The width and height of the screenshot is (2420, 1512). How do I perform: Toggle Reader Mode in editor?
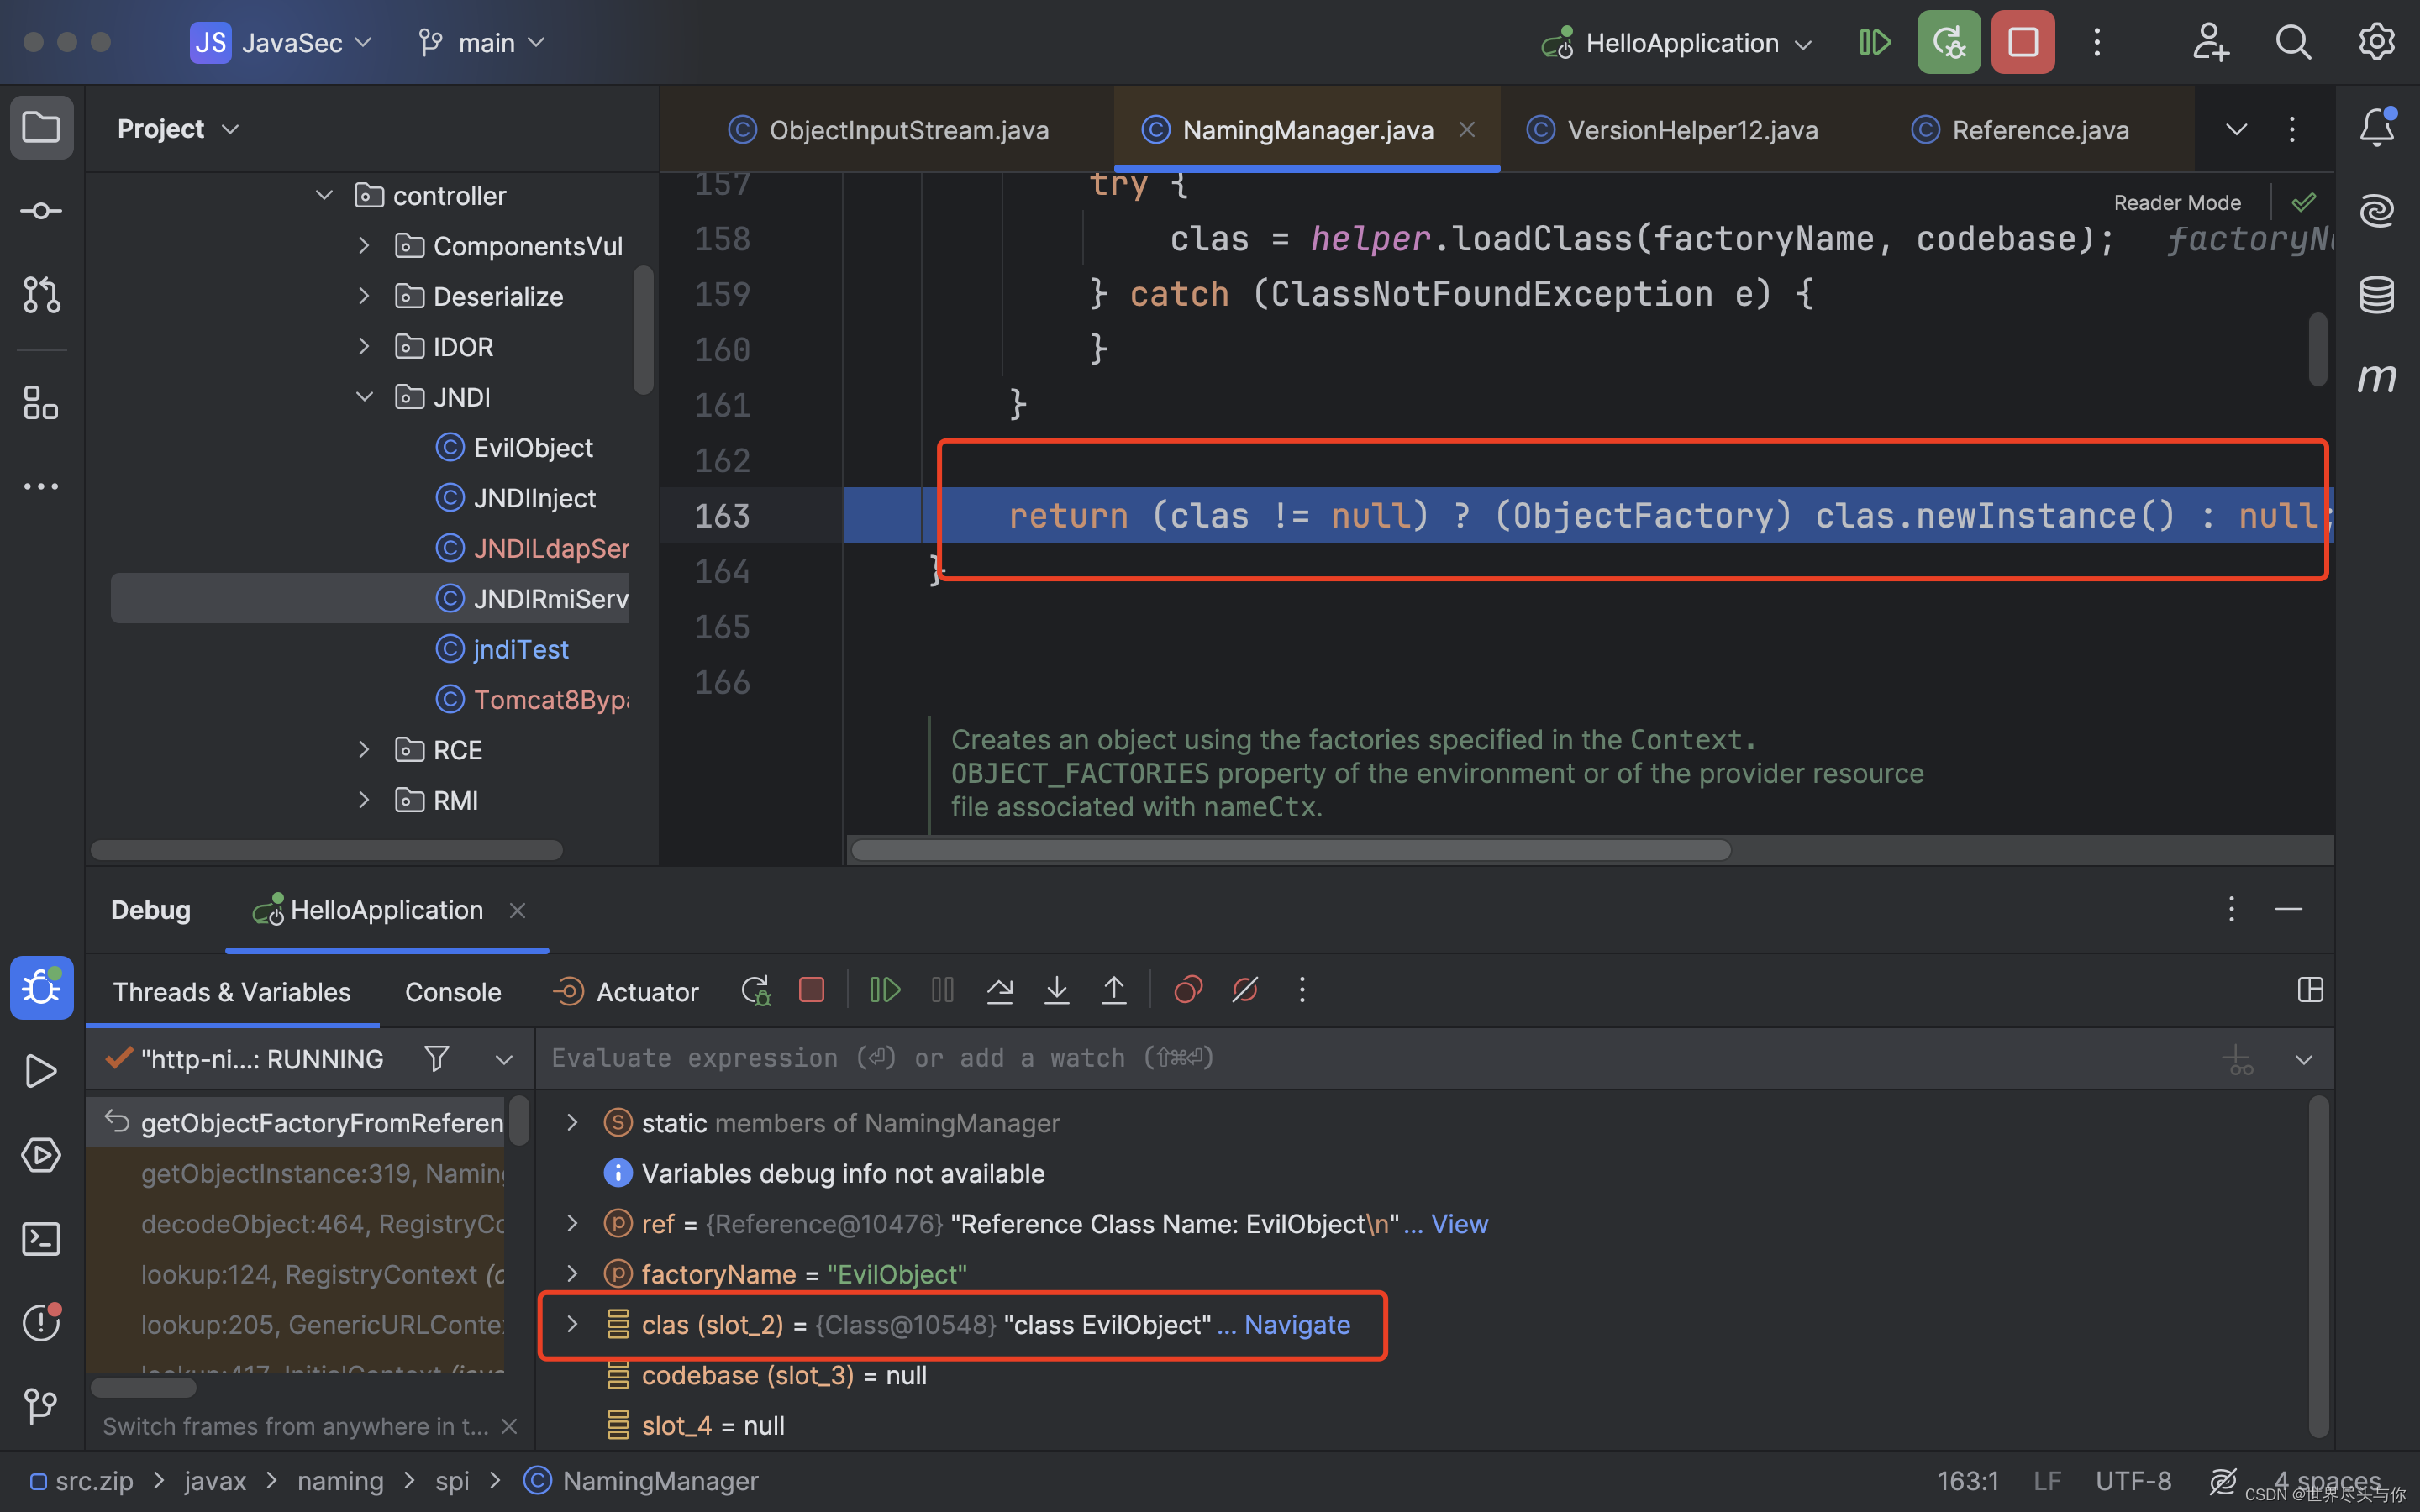tap(2176, 203)
